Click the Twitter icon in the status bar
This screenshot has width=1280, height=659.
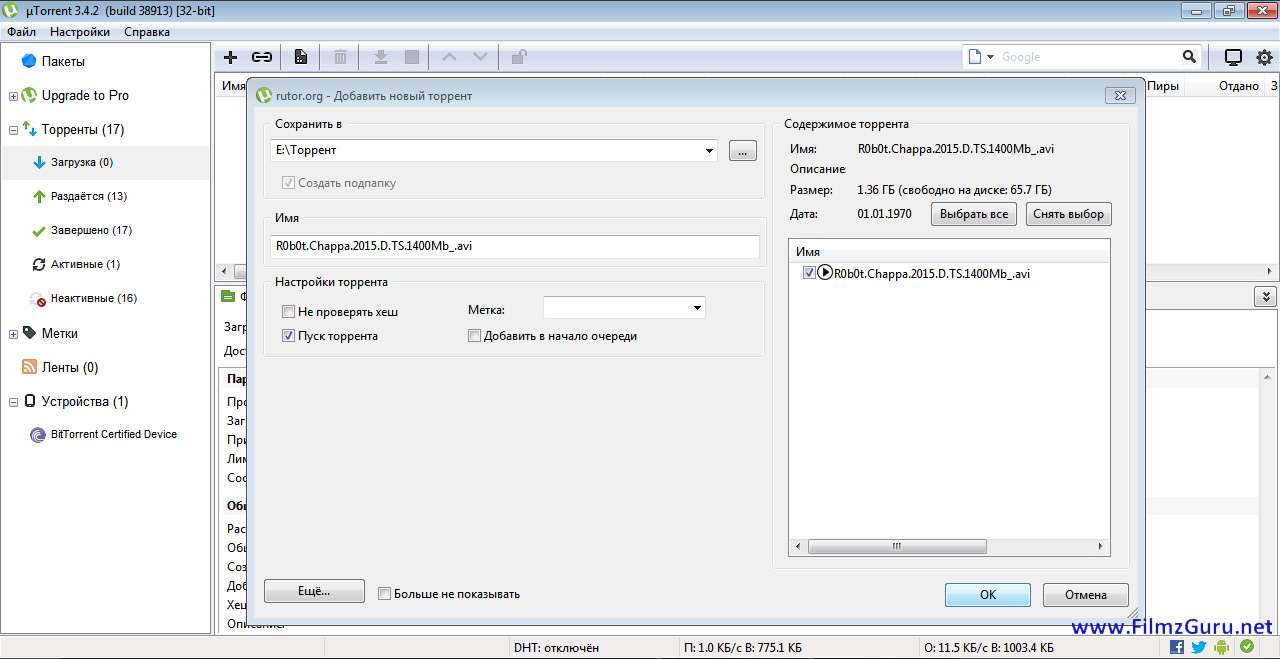[1198, 648]
